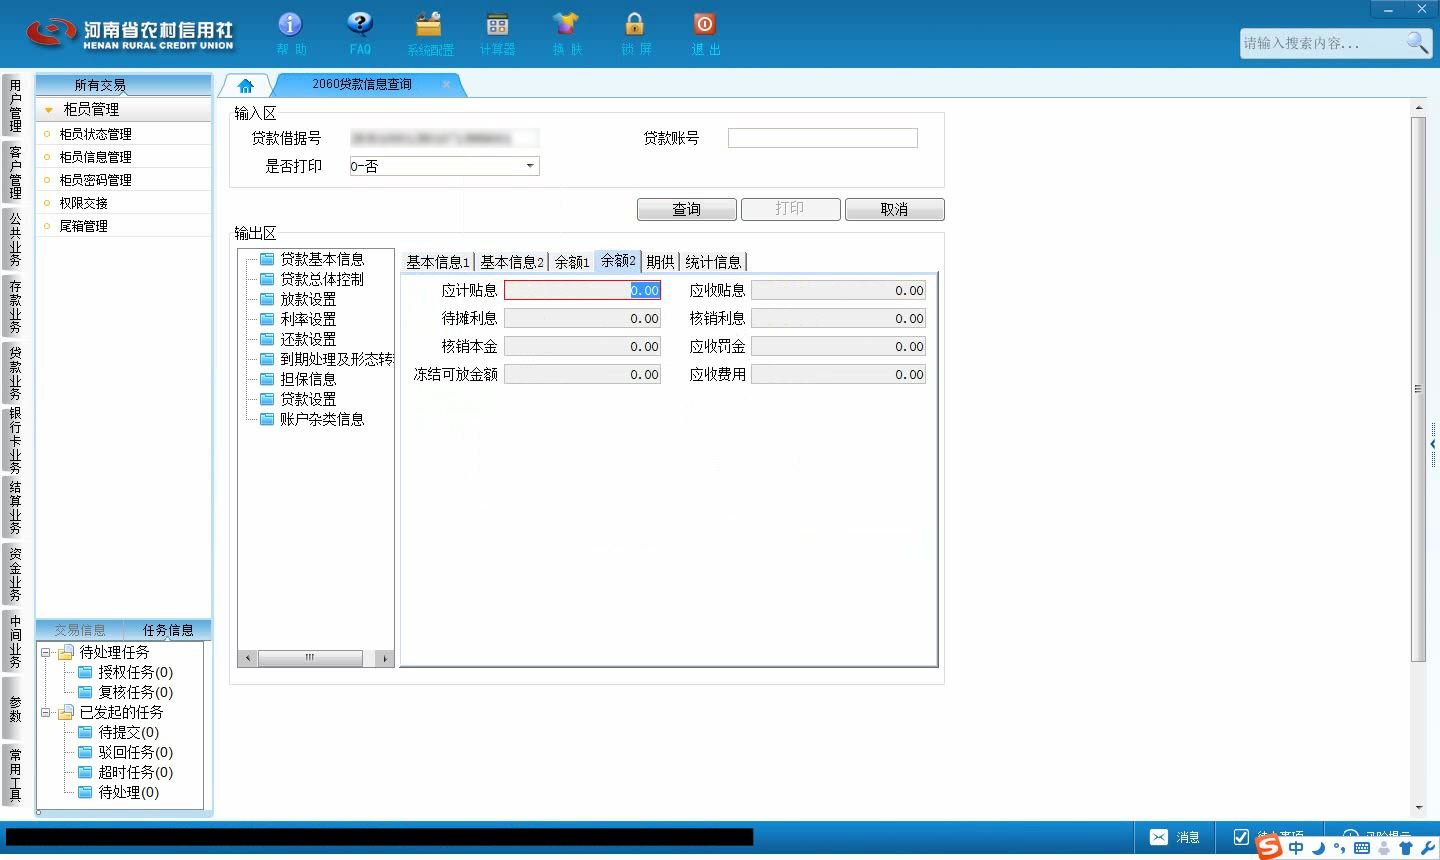Switch to the 基本信息1 tab
Viewport: 1440px width, 860px height.
click(437, 262)
